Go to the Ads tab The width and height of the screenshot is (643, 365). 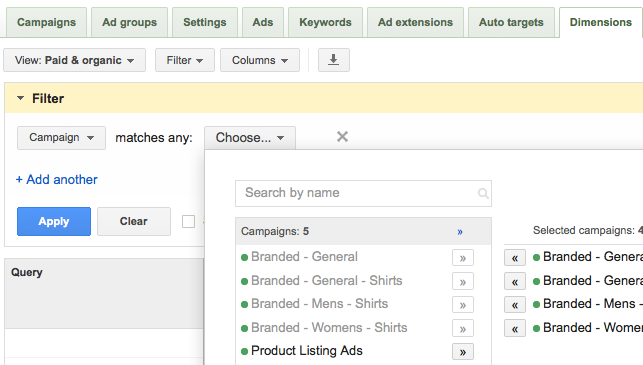pos(262,22)
